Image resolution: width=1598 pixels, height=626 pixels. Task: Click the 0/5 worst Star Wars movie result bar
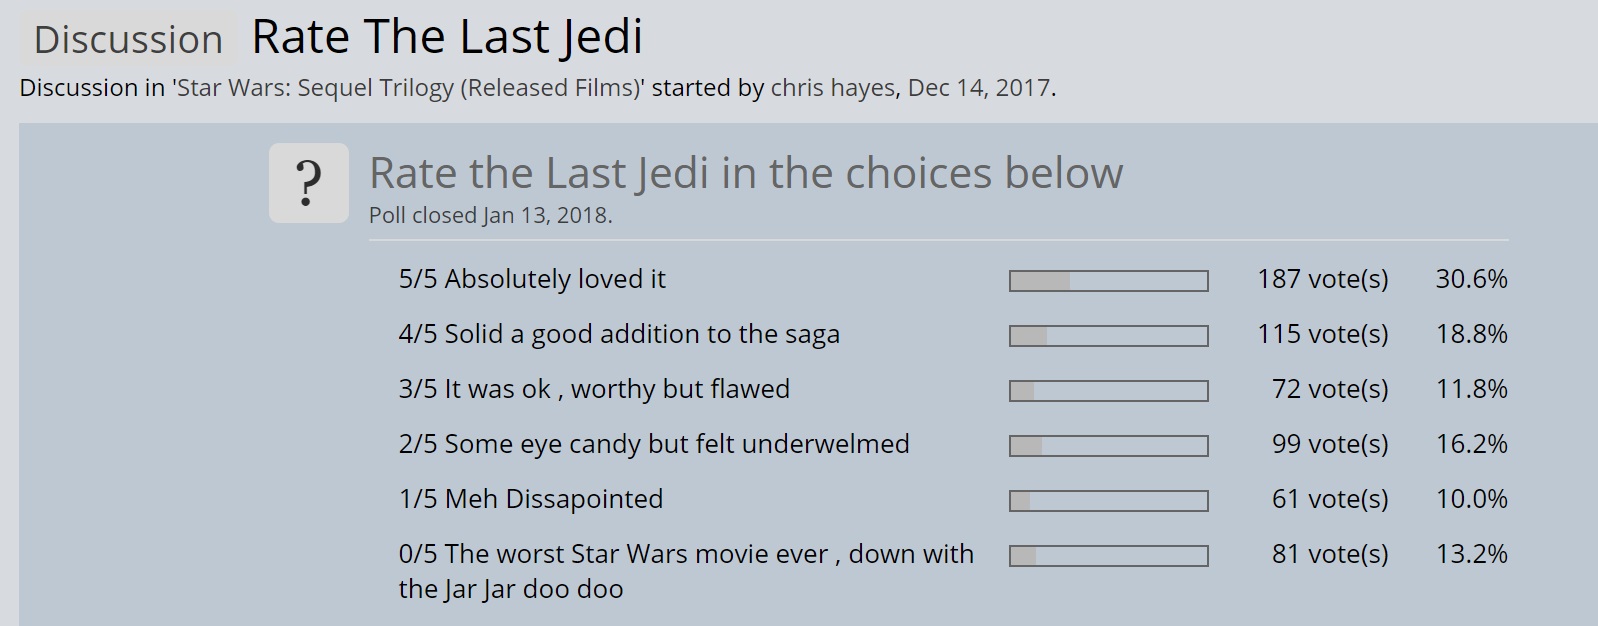click(x=1109, y=556)
